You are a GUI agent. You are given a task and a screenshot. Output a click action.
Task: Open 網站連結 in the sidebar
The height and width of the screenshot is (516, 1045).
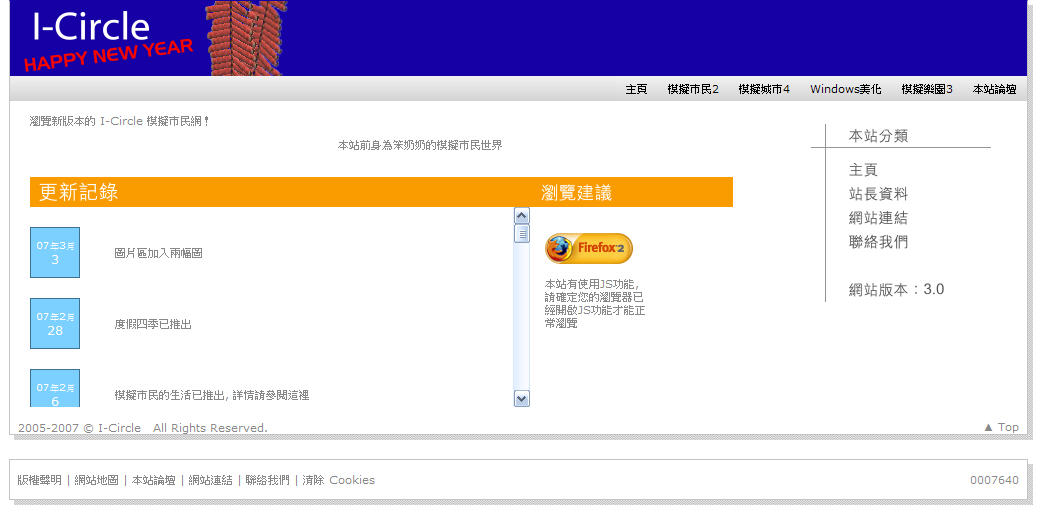tap(878, 218)
